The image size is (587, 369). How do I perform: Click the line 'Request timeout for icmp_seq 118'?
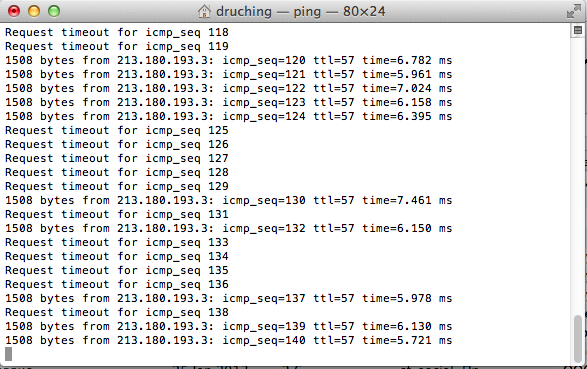point(117,32)
